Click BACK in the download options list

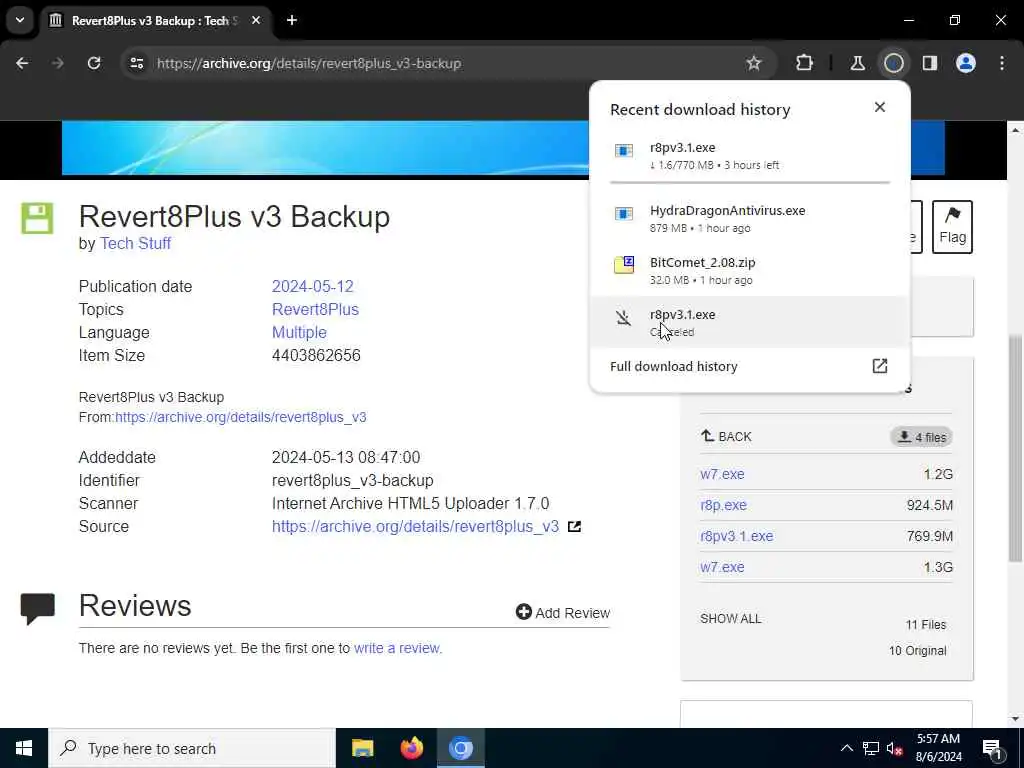(726, 436)
